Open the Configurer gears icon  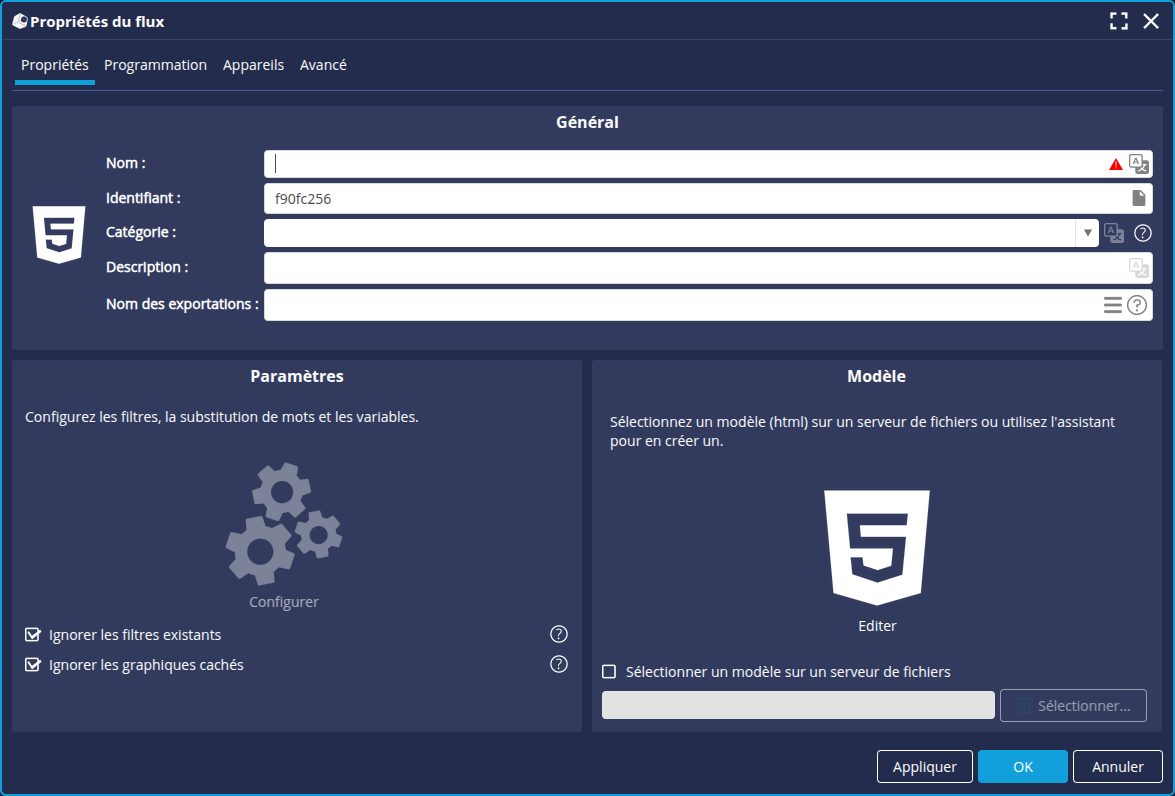[284, 524]
